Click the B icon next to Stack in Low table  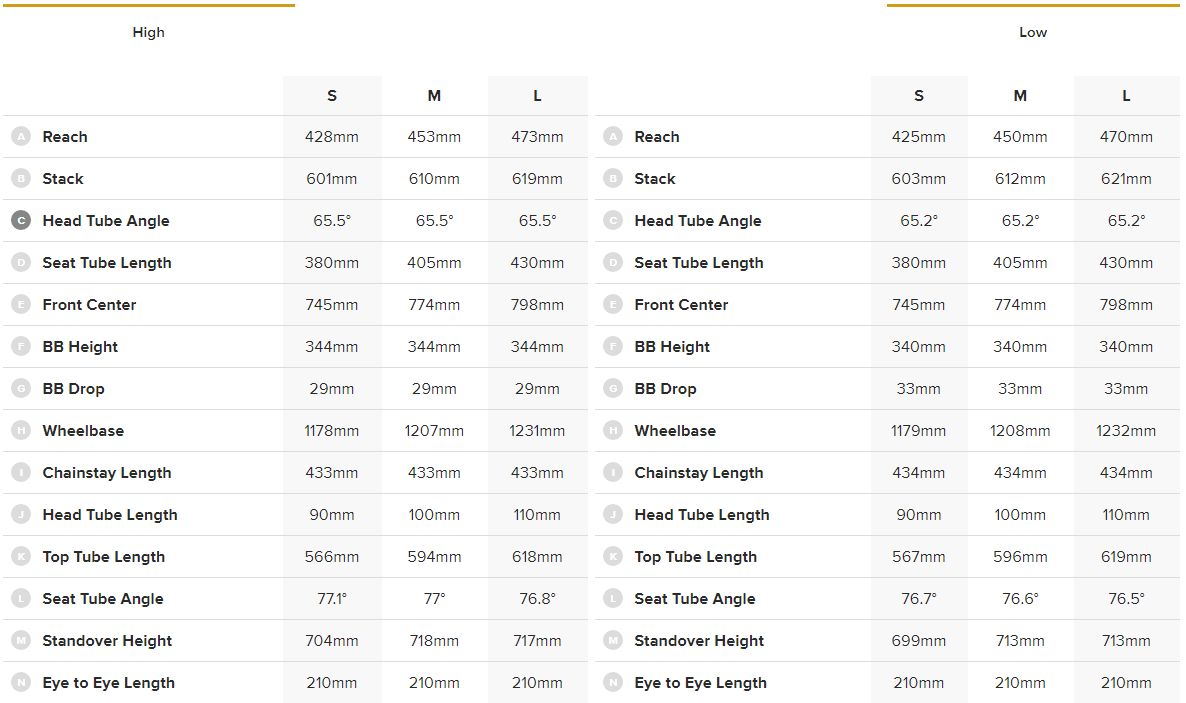tap(613, 179)
